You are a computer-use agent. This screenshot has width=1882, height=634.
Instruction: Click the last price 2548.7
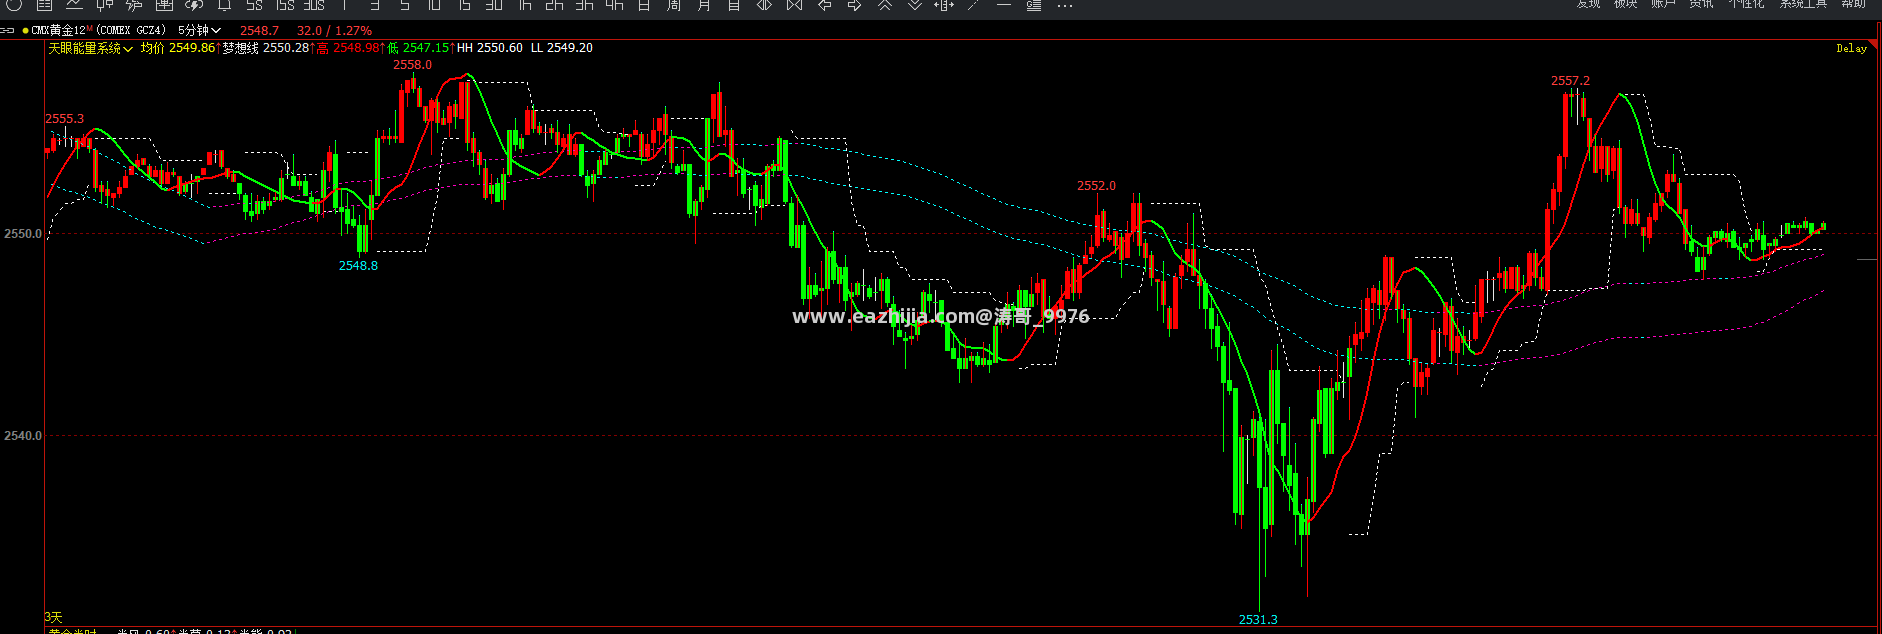click(260, 30)
